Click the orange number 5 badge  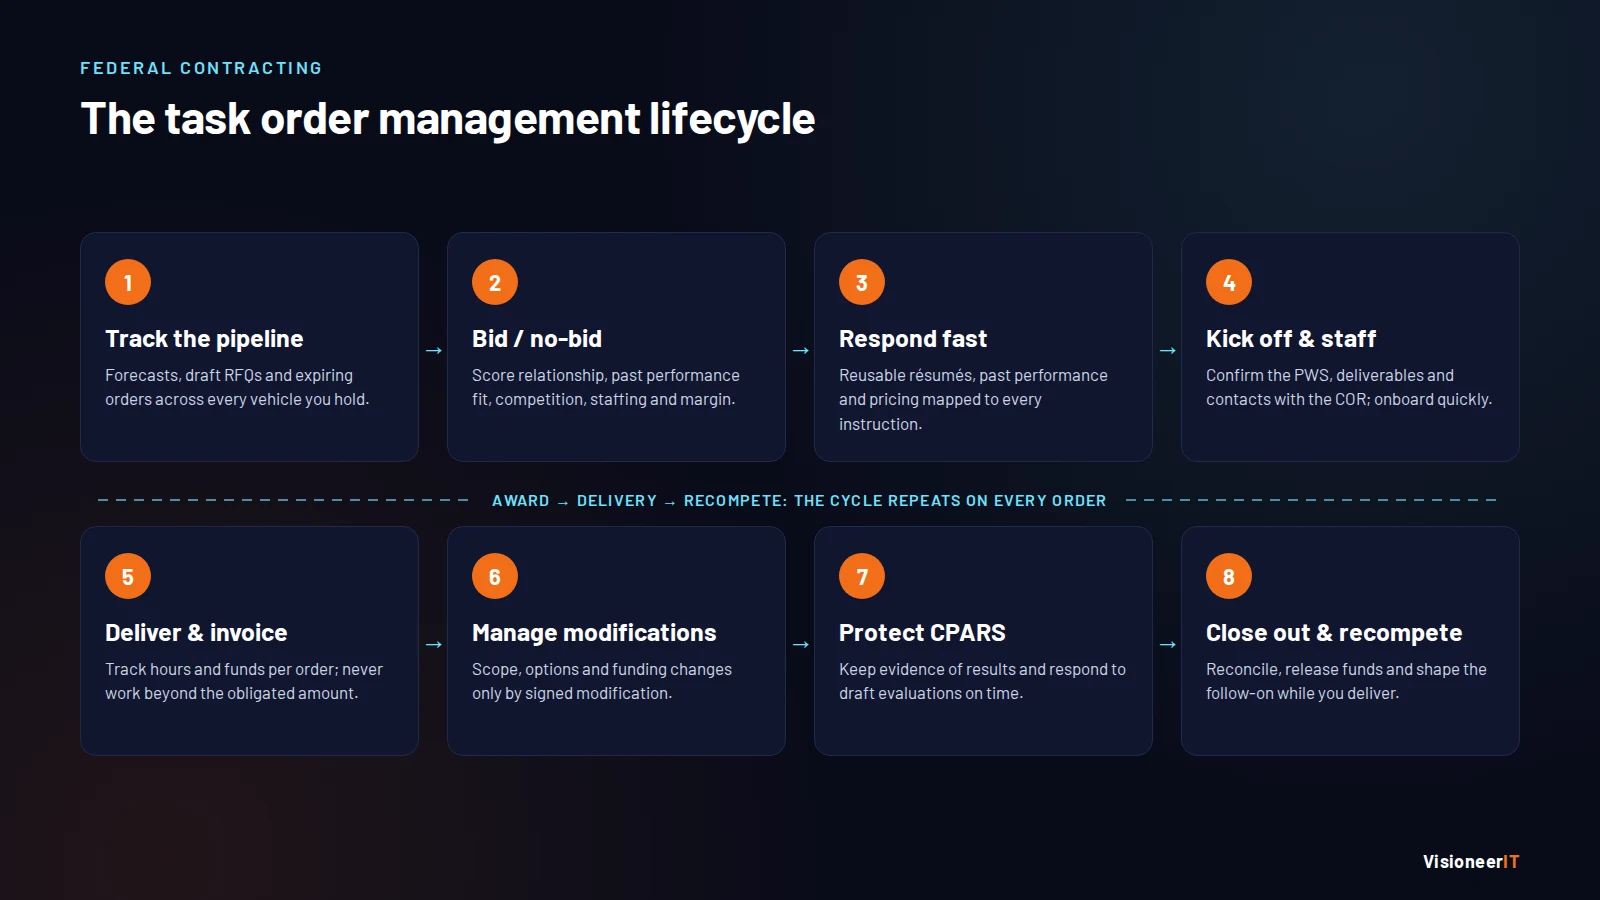(x=128, y=576)
